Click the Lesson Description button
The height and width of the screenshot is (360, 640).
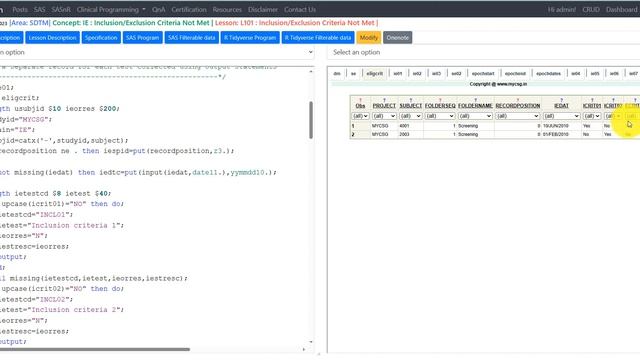tap(52, 38)
